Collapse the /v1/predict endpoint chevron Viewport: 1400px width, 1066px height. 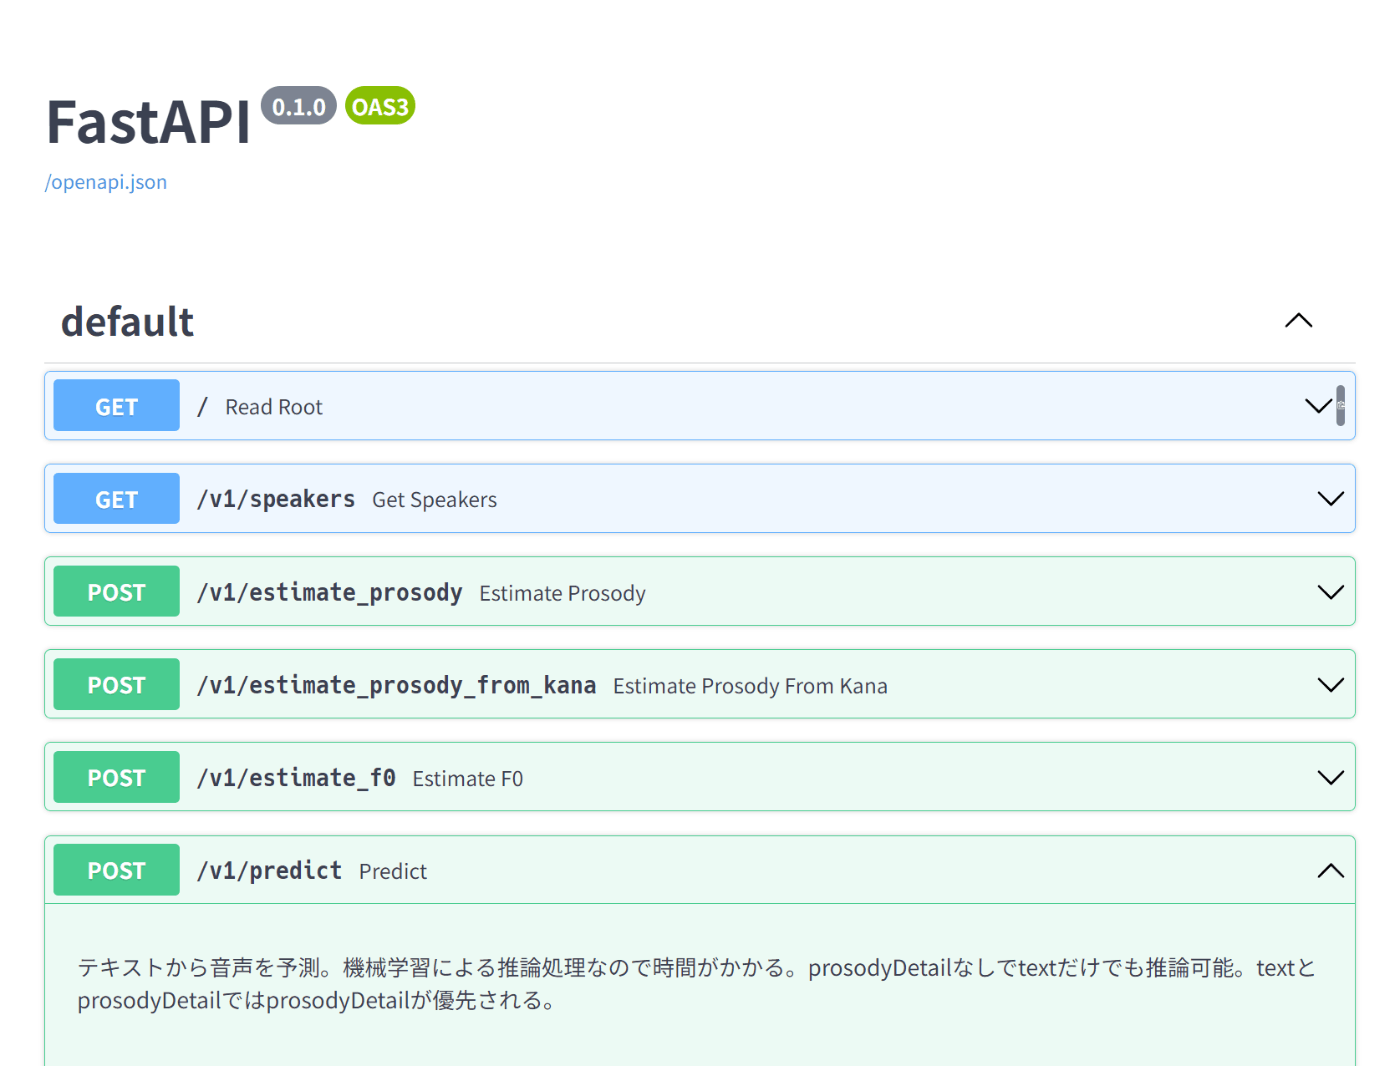(x=1330, y=871)
